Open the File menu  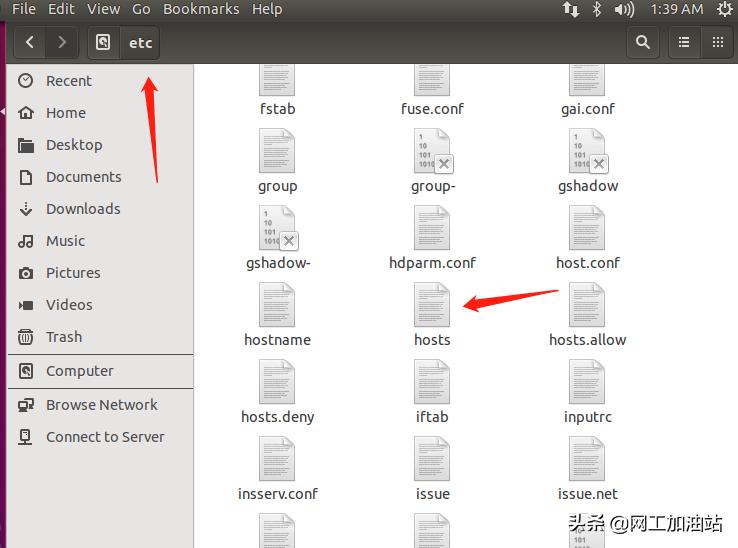23,9
